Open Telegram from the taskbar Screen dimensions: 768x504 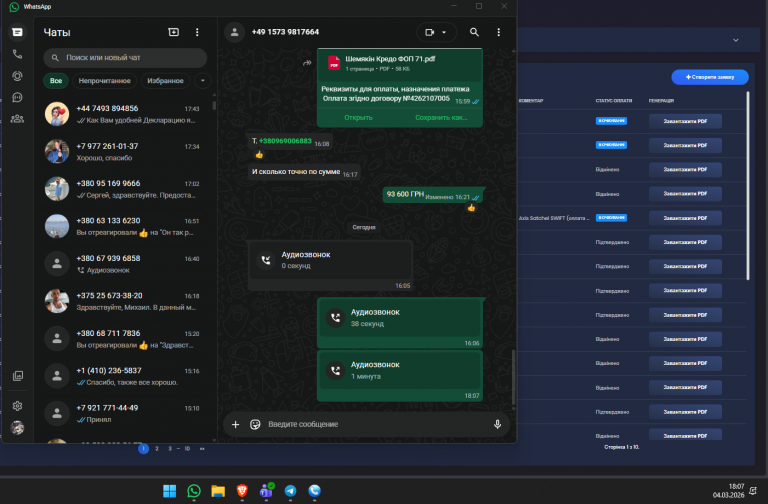click(290, 491)
